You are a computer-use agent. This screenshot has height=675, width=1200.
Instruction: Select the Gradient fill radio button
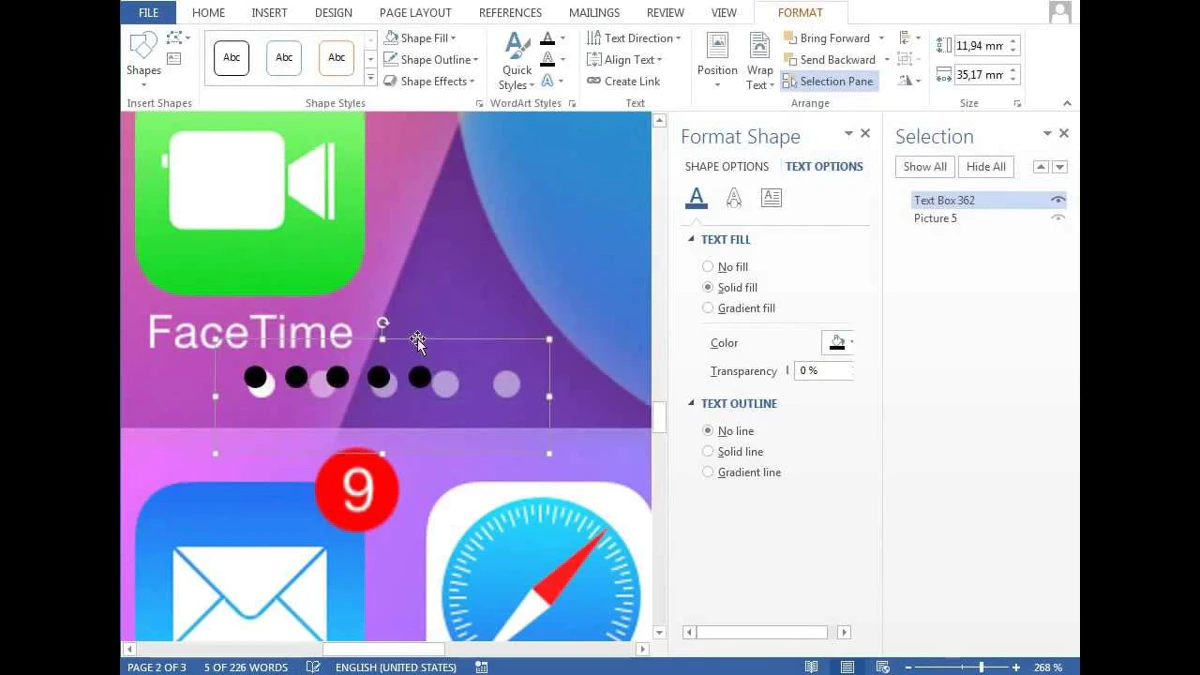tap(709, 308)
